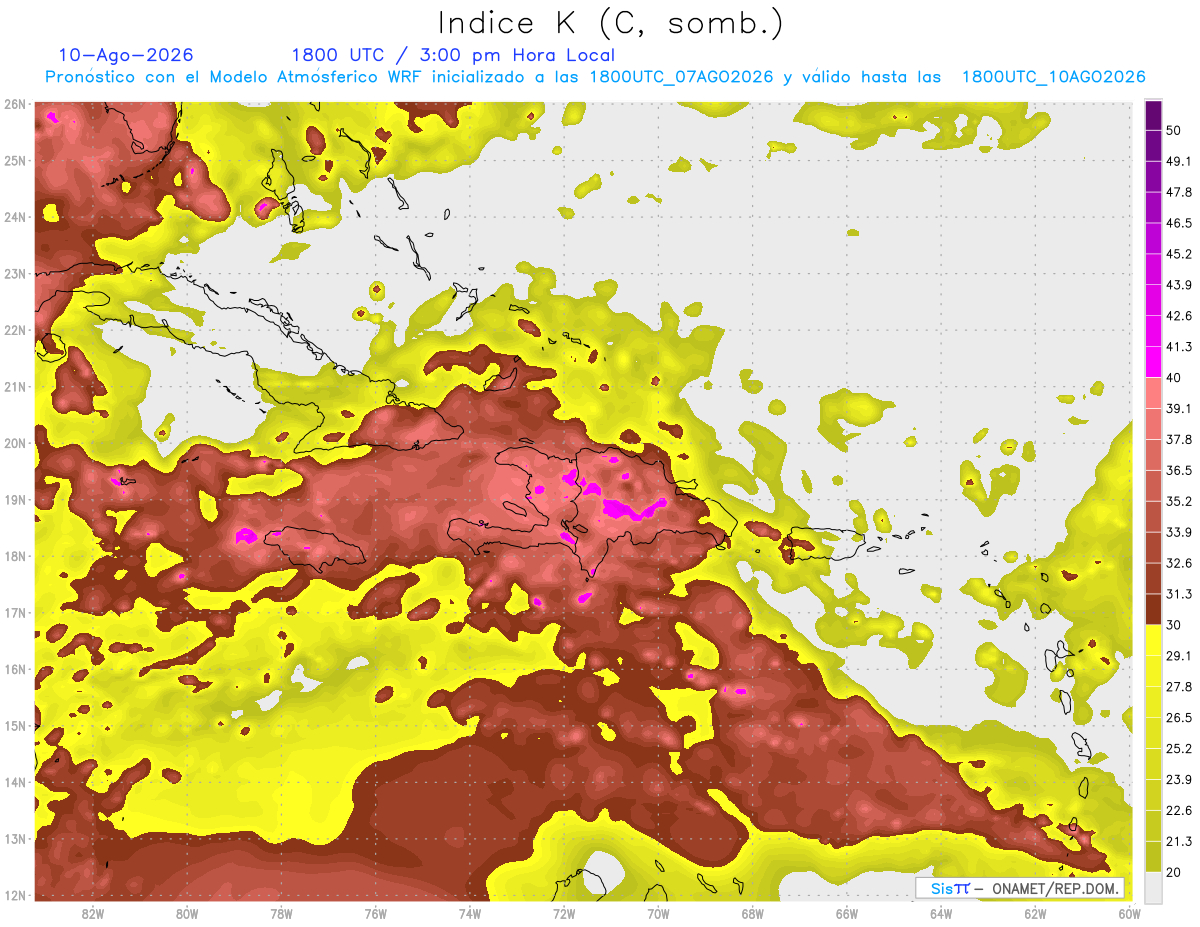Click the latitude label "15N"

pos(15,726)
